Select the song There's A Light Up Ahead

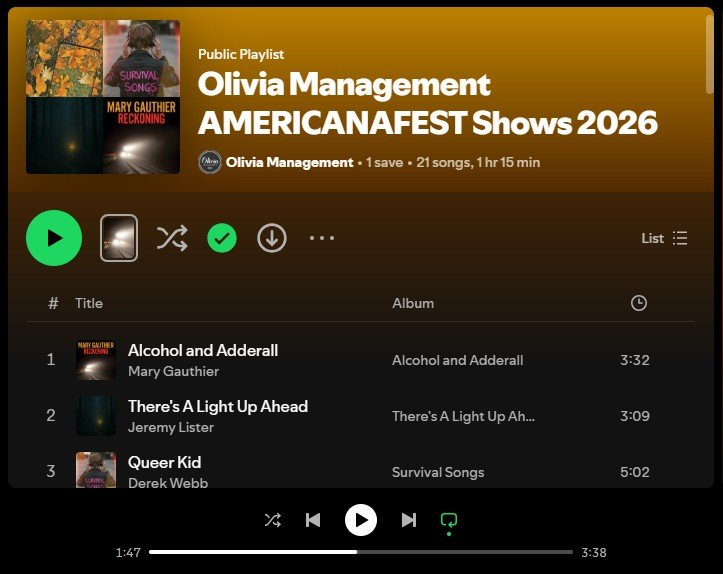(x=218, y=407)
